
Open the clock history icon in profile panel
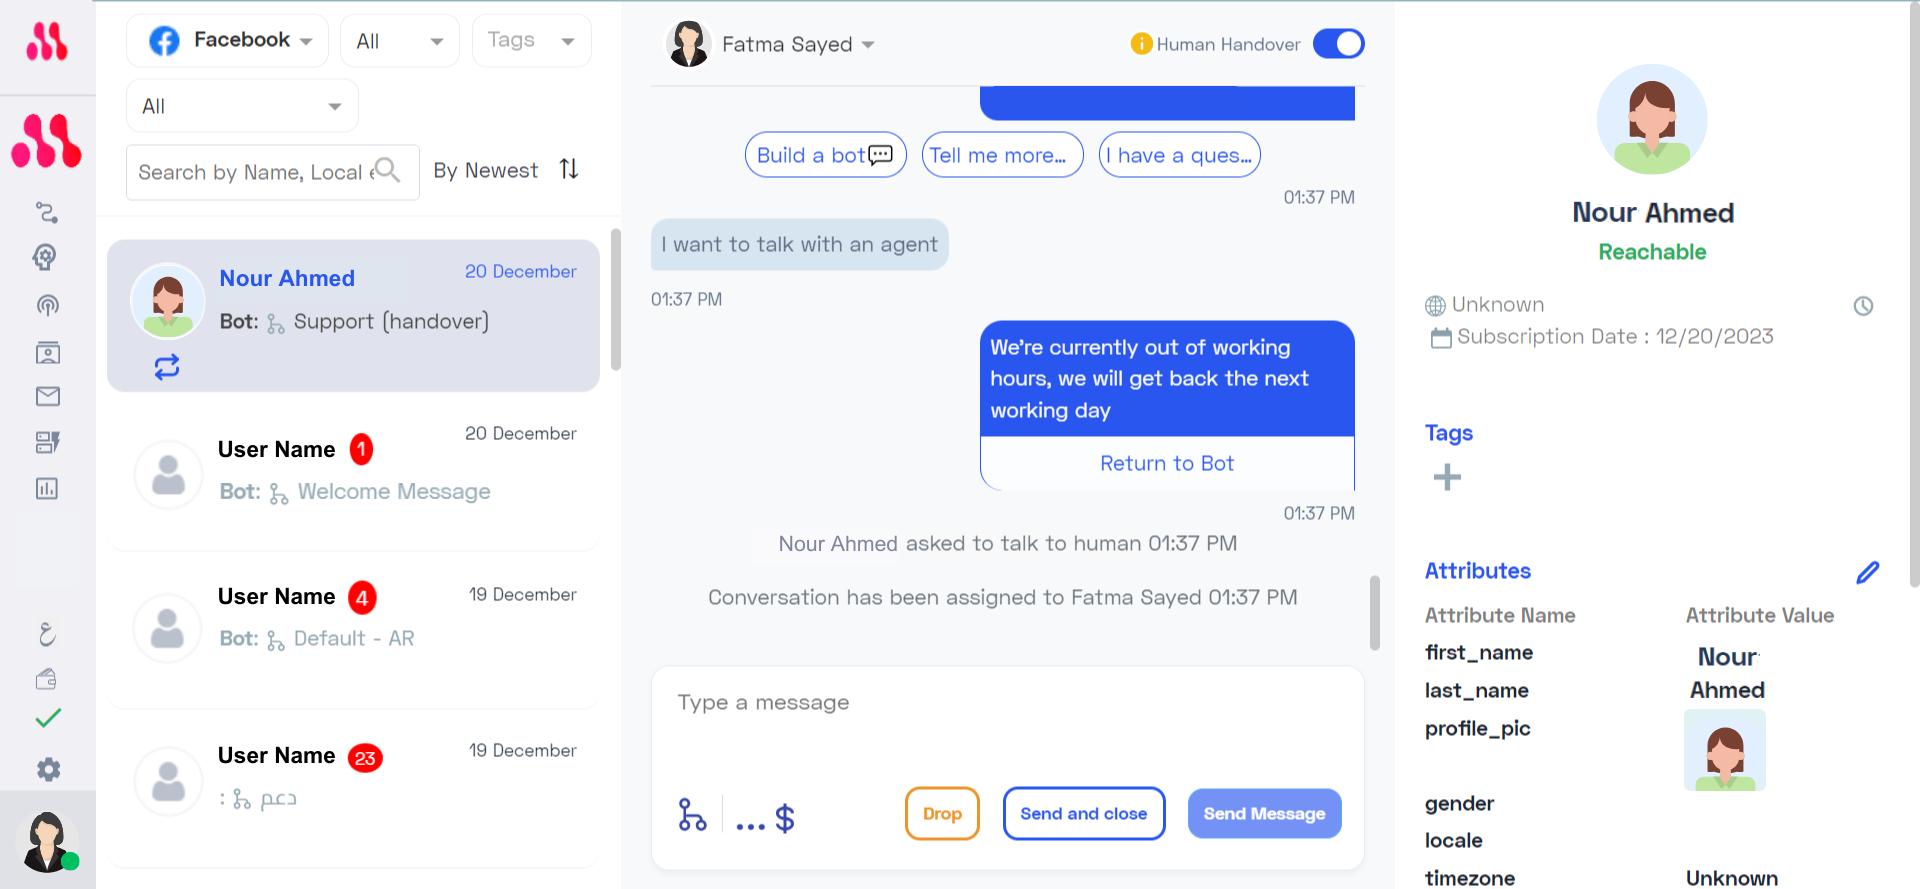pyautogui.click(x=1863, y=306)
